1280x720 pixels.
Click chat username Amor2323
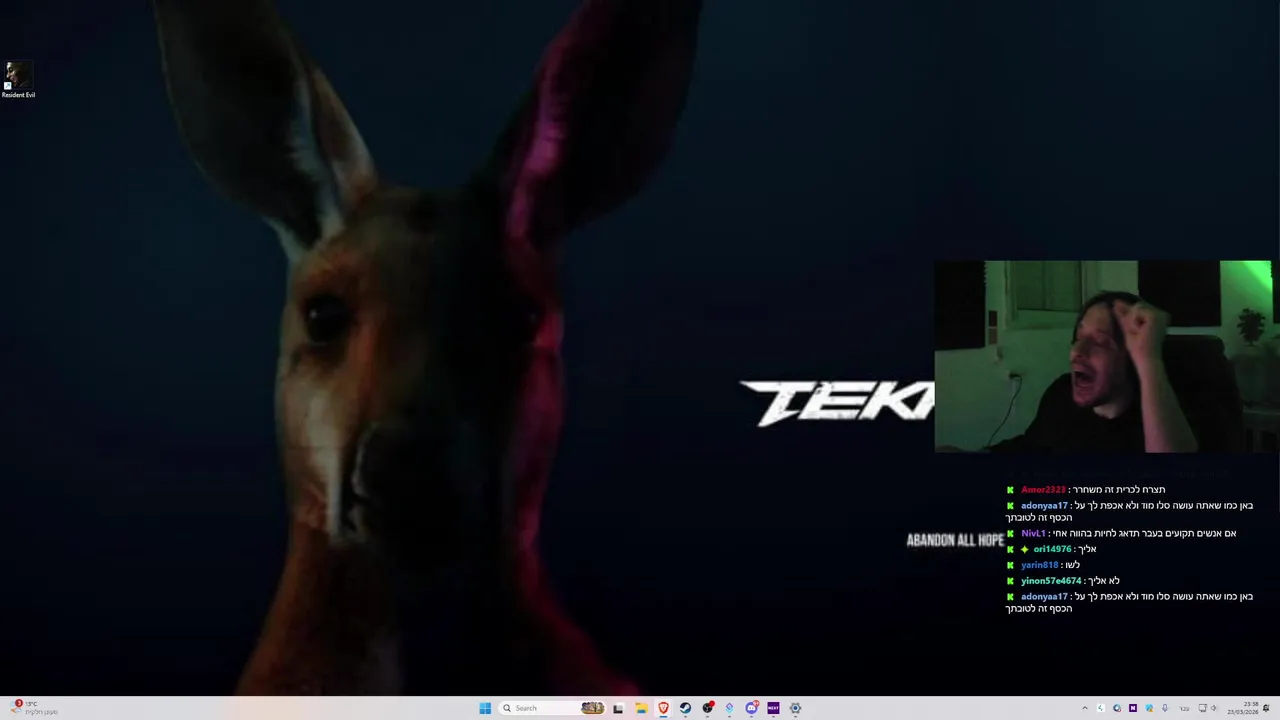point(1043,490)
